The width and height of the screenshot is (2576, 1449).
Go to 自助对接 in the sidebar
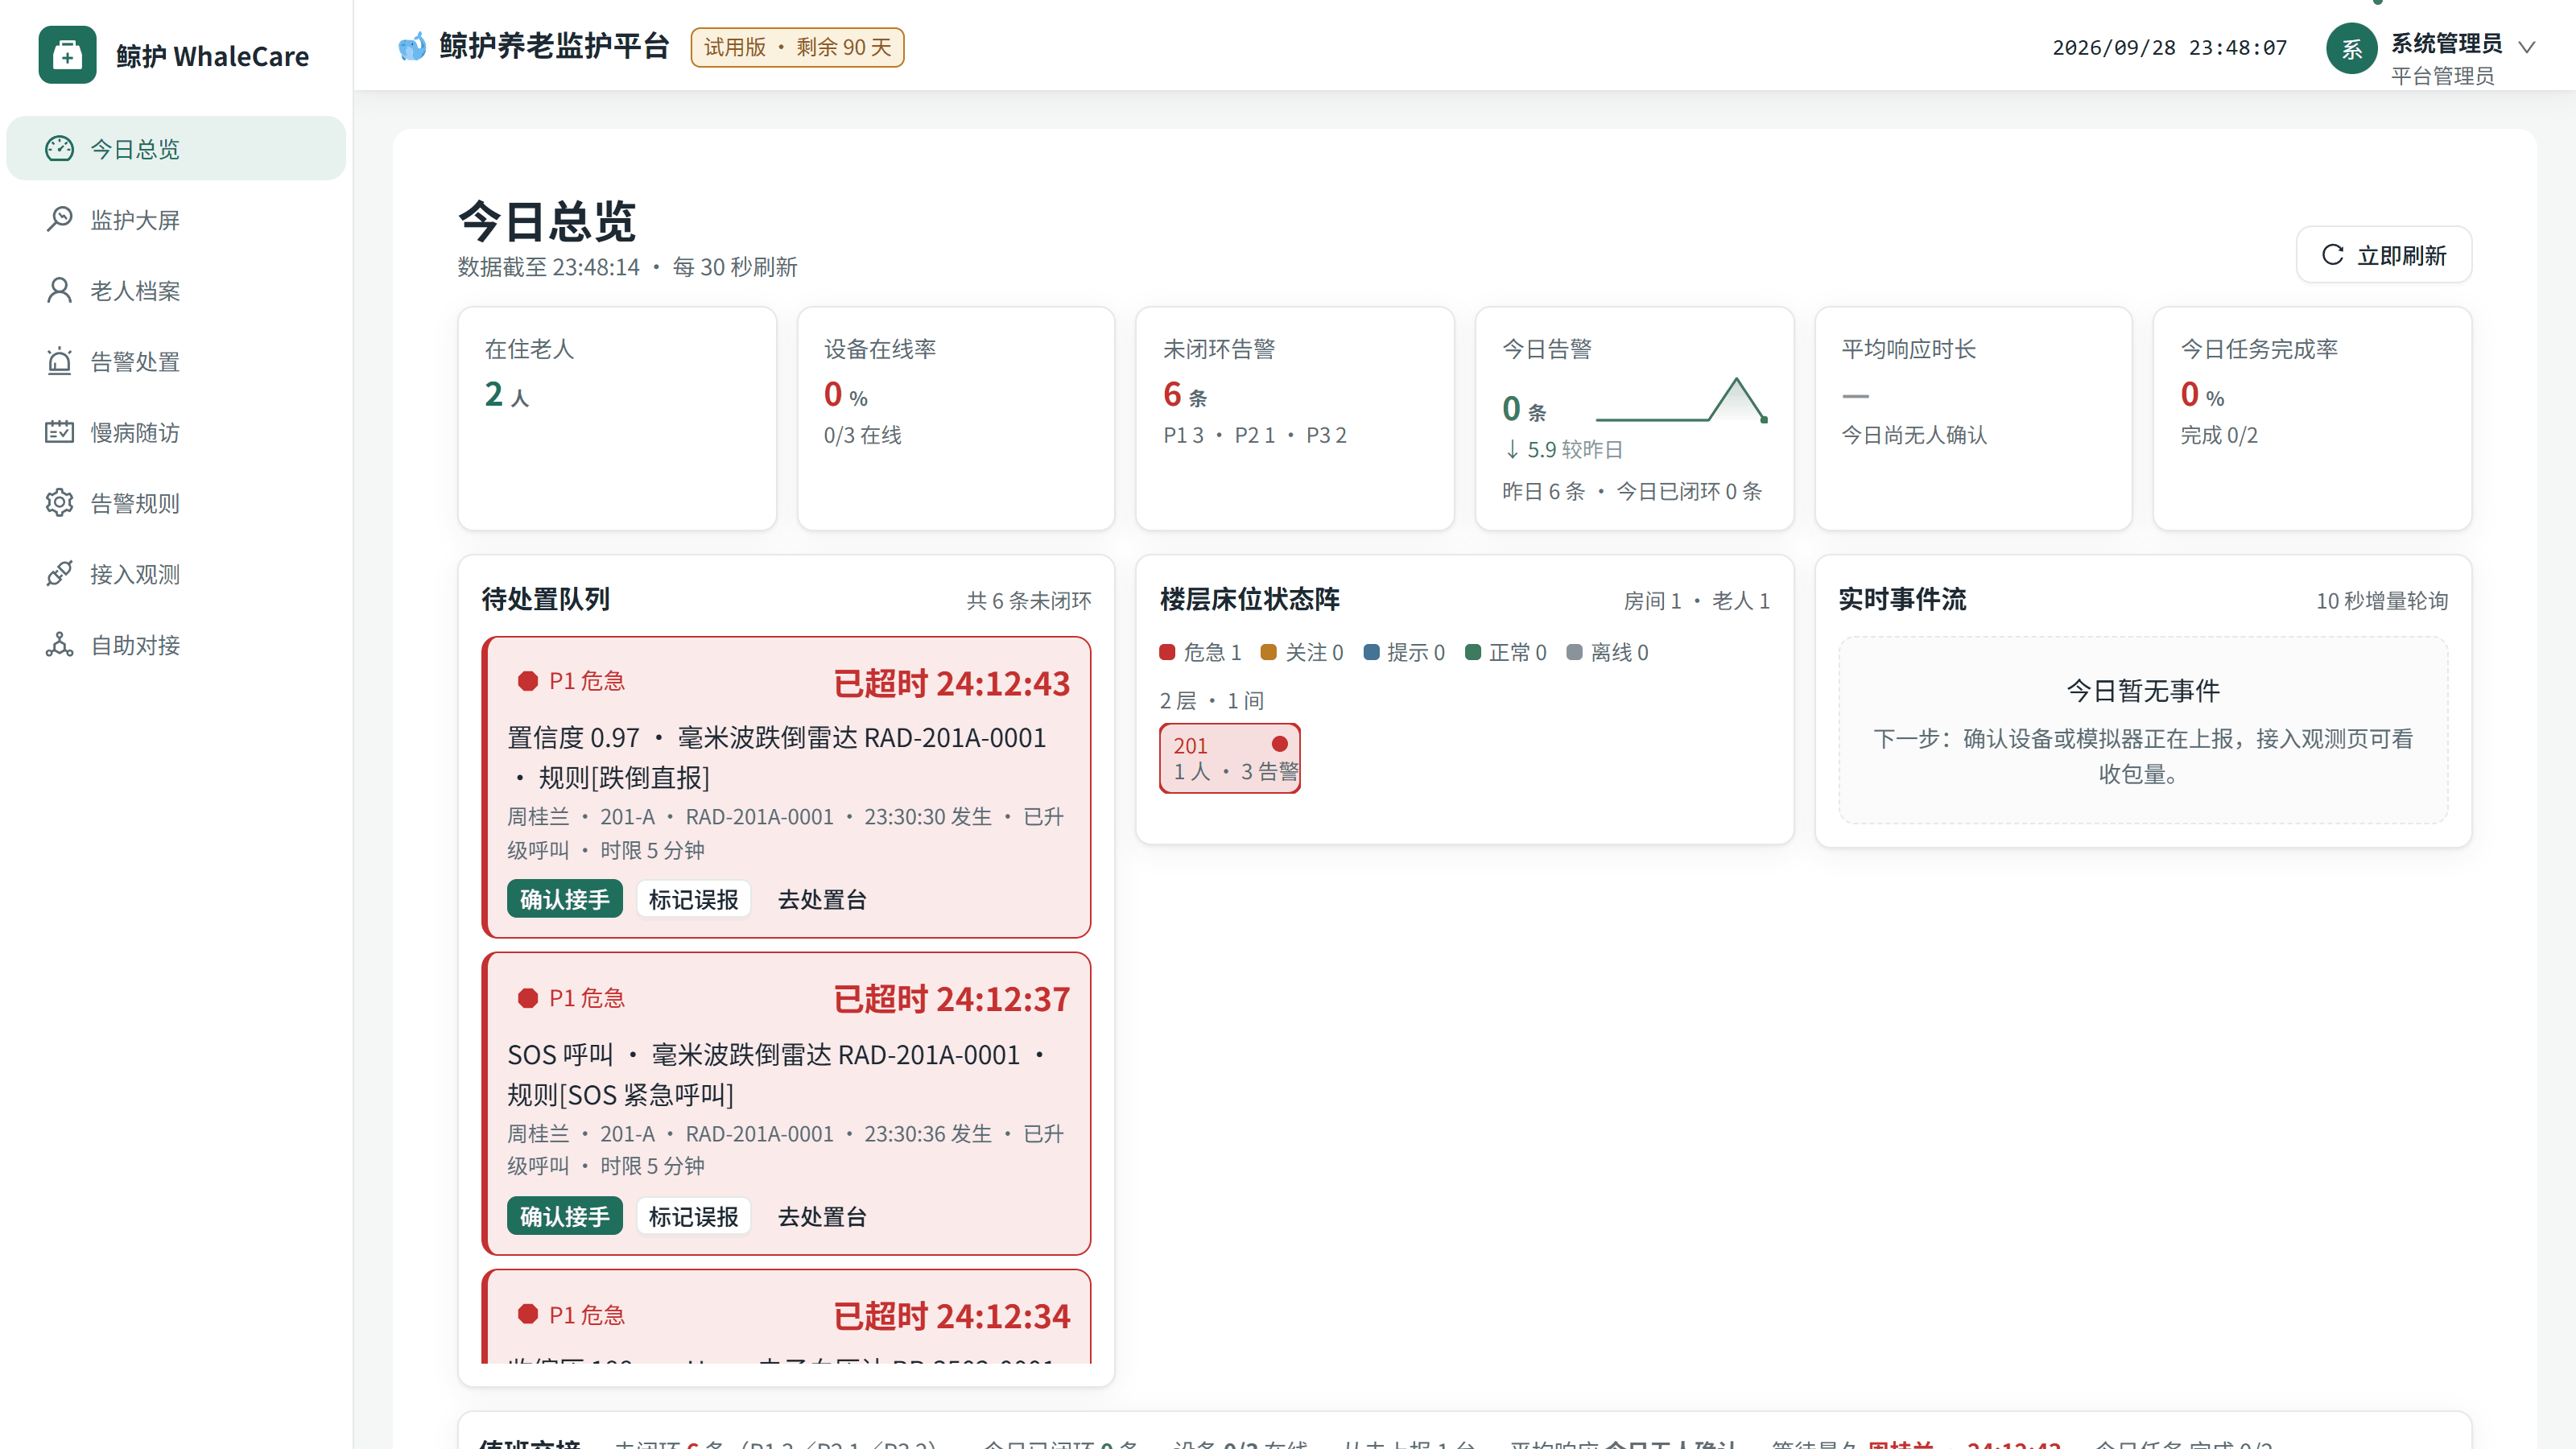tap(176, 644)
